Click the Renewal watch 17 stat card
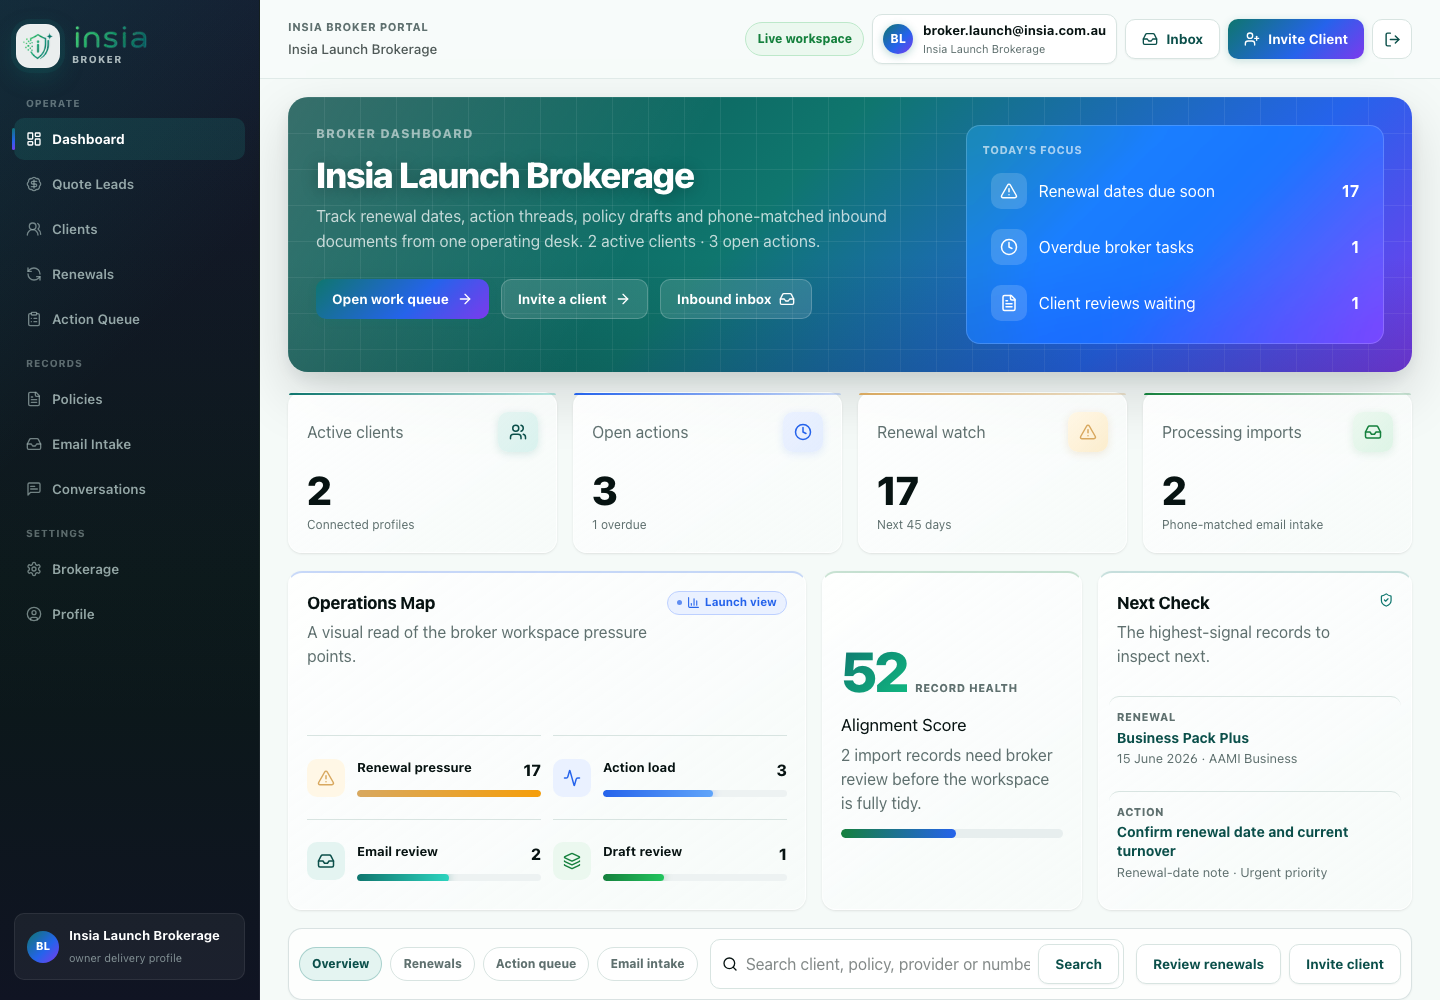 992,473
